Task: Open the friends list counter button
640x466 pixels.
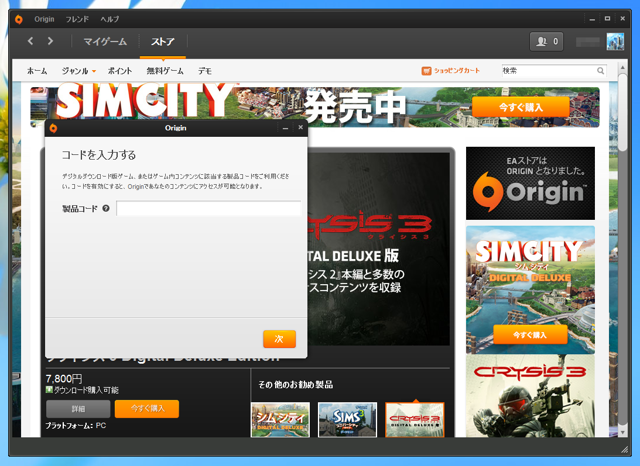Action: coord(546,41)
